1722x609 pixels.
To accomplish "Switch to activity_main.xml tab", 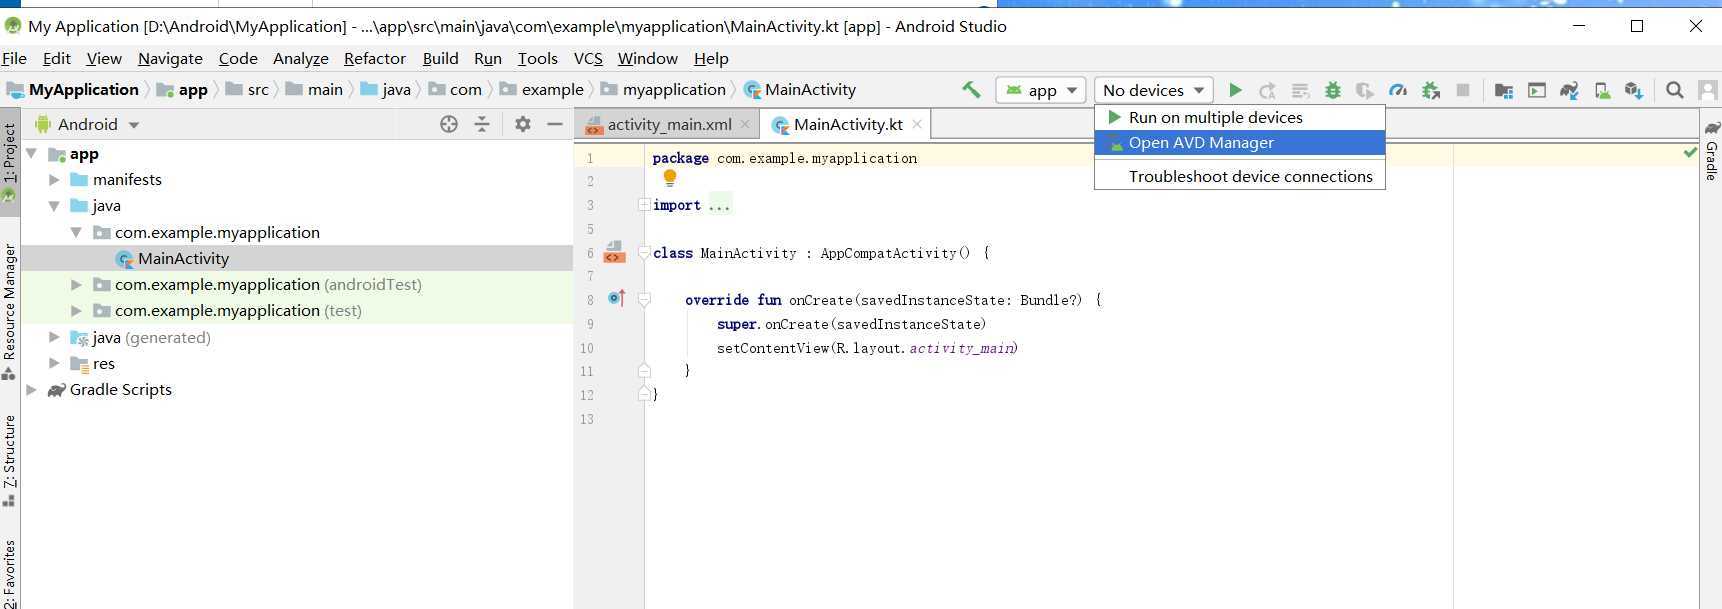I will (669, 124).
